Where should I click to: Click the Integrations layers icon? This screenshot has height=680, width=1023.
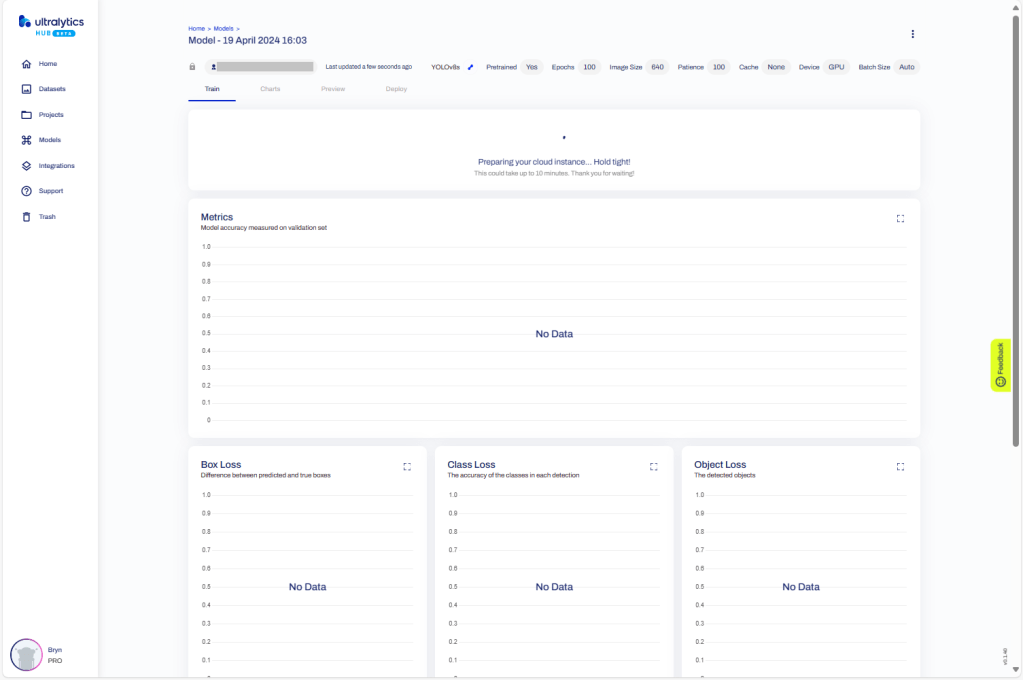coord(27,166)
